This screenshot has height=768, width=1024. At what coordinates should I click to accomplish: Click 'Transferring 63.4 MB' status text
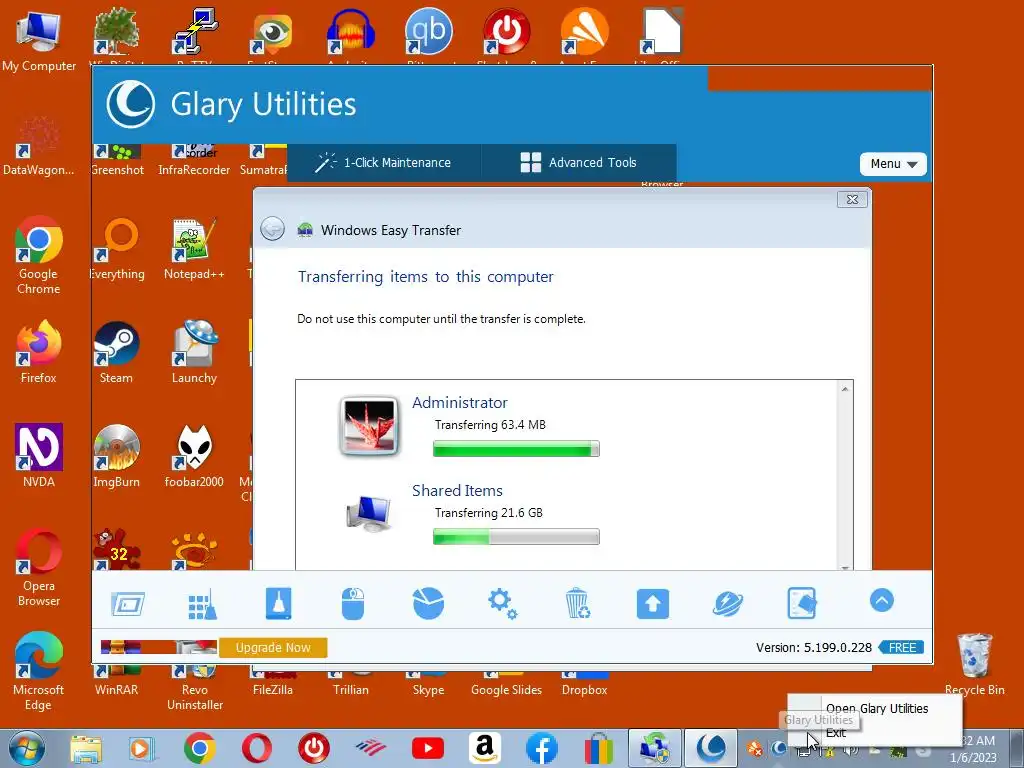click(490, 424)
